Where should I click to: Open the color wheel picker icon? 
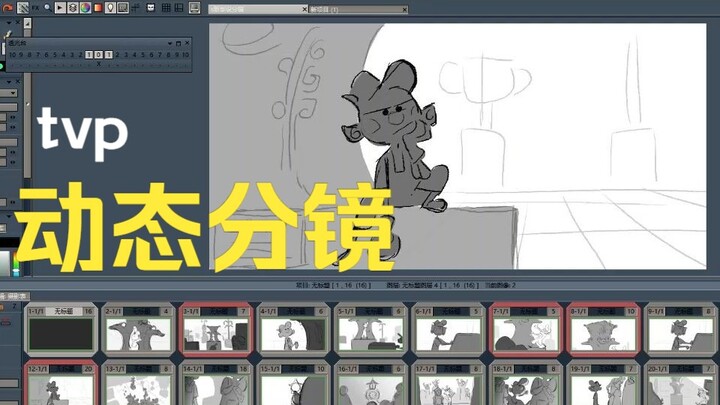pyautogui.click(x=85, y=7)
